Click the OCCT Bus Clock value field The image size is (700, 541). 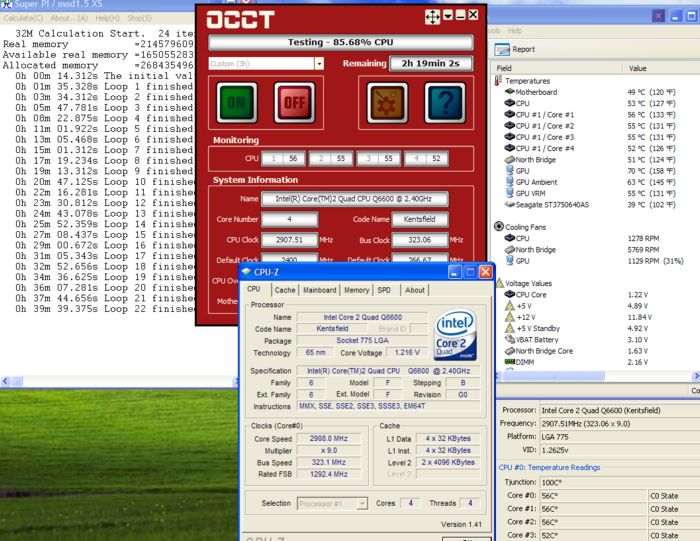pos(420,240)
